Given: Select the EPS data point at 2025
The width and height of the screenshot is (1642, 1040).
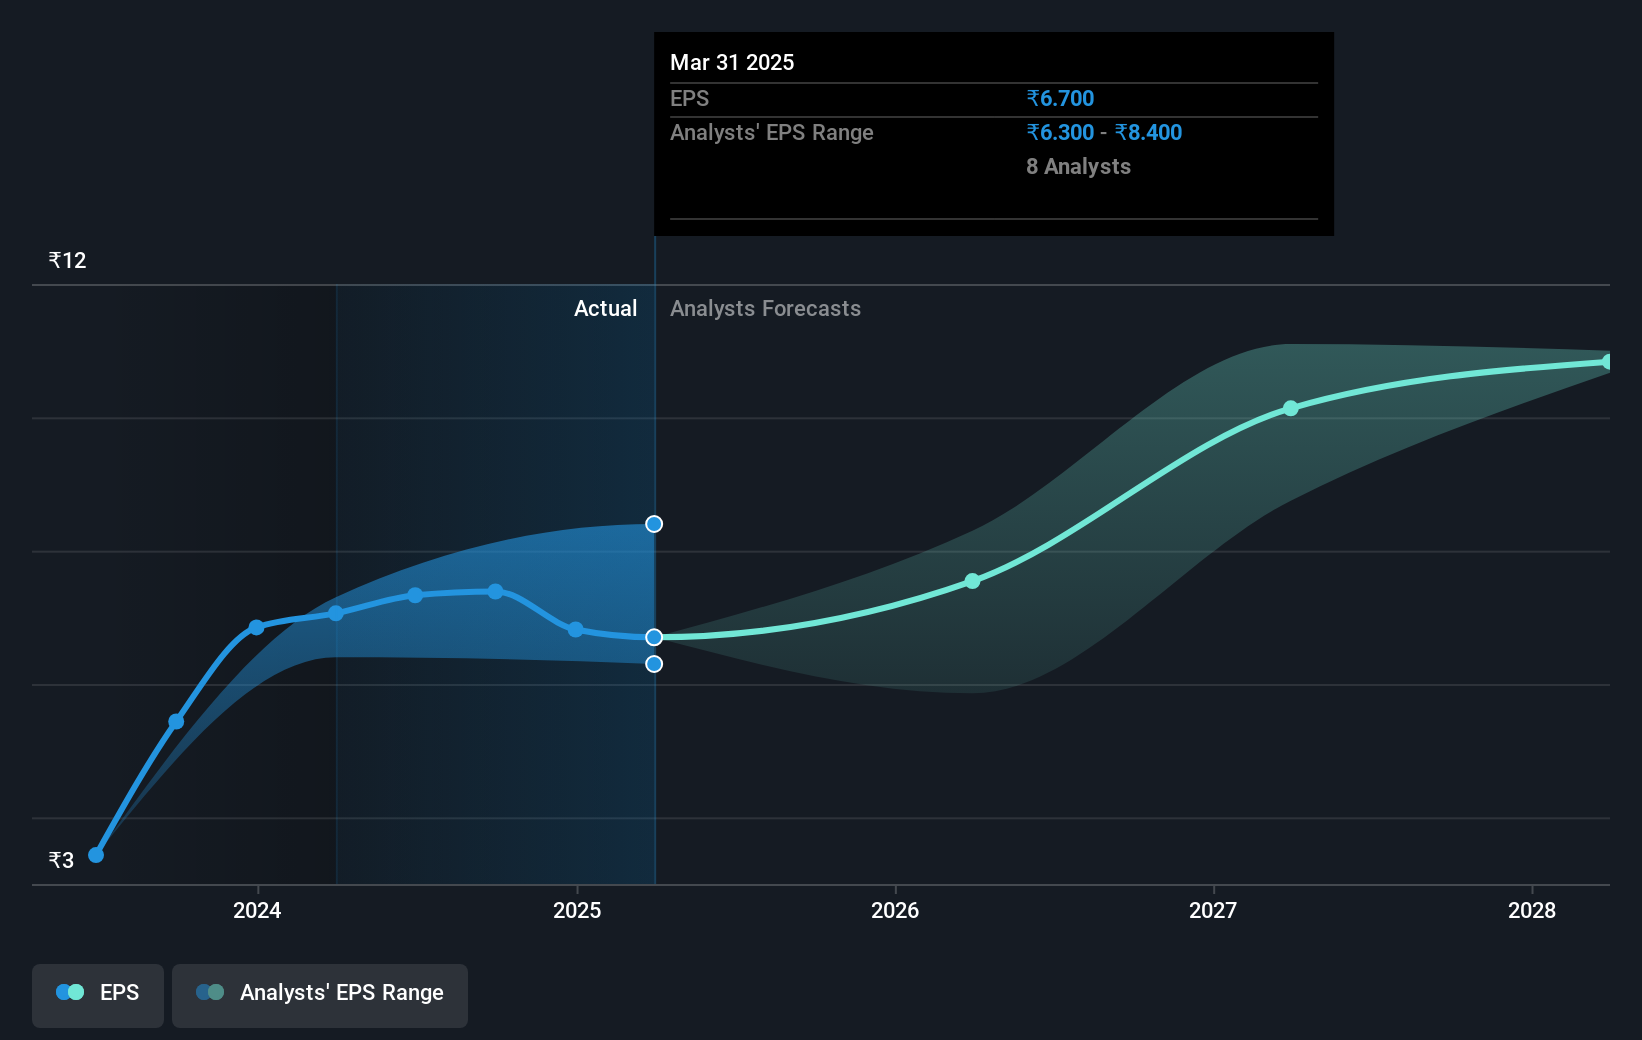Looking at the screenshot, I should point(575,629).
